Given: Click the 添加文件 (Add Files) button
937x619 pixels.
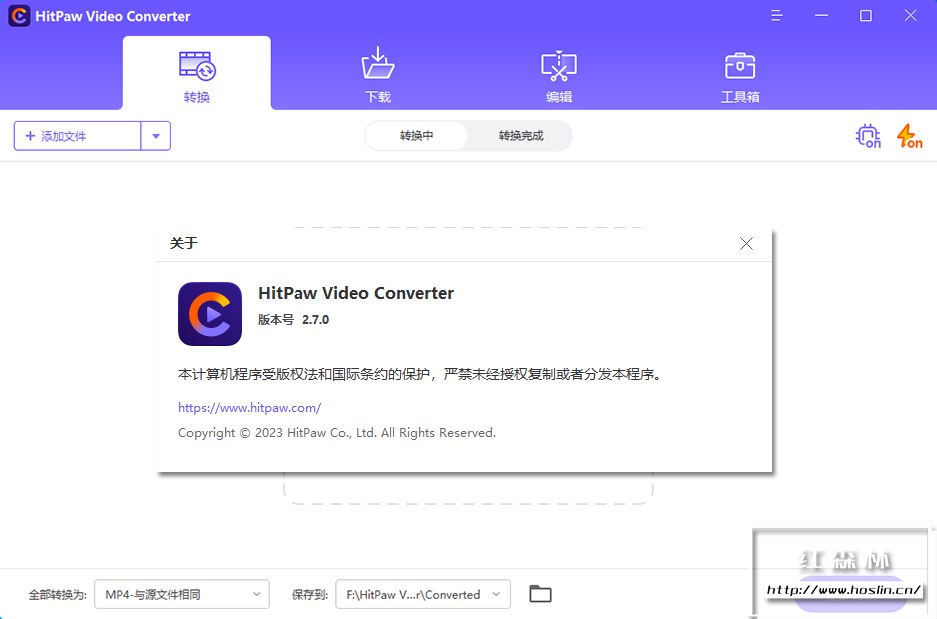Looking at the screenshot, I should [78, 136].
